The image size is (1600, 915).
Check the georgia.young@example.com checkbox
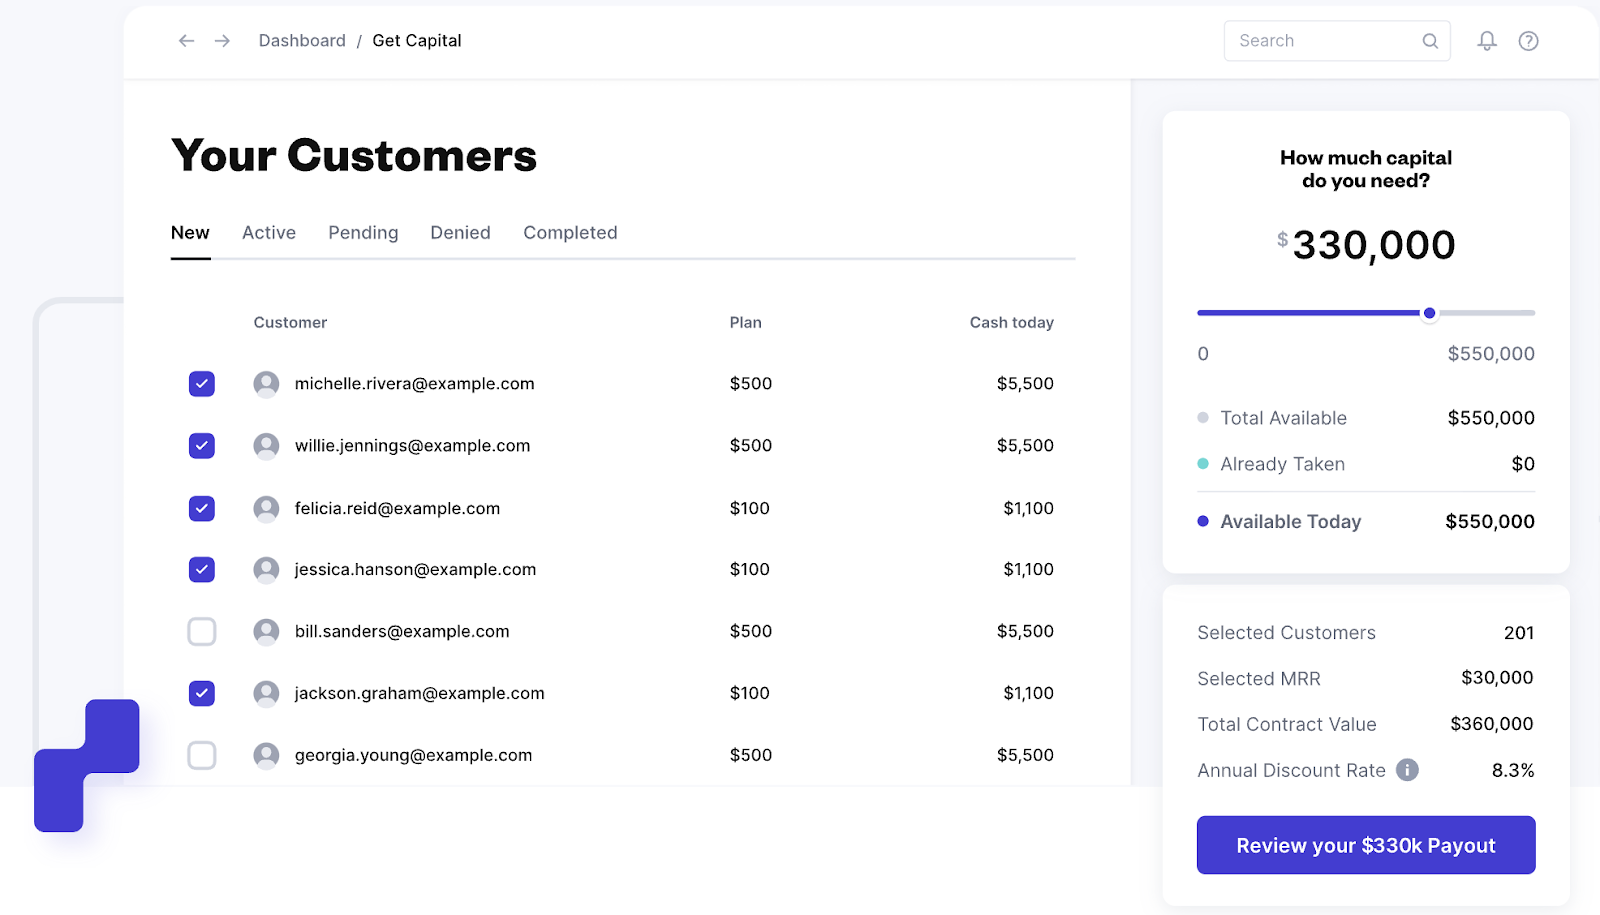tap(202, 755)
